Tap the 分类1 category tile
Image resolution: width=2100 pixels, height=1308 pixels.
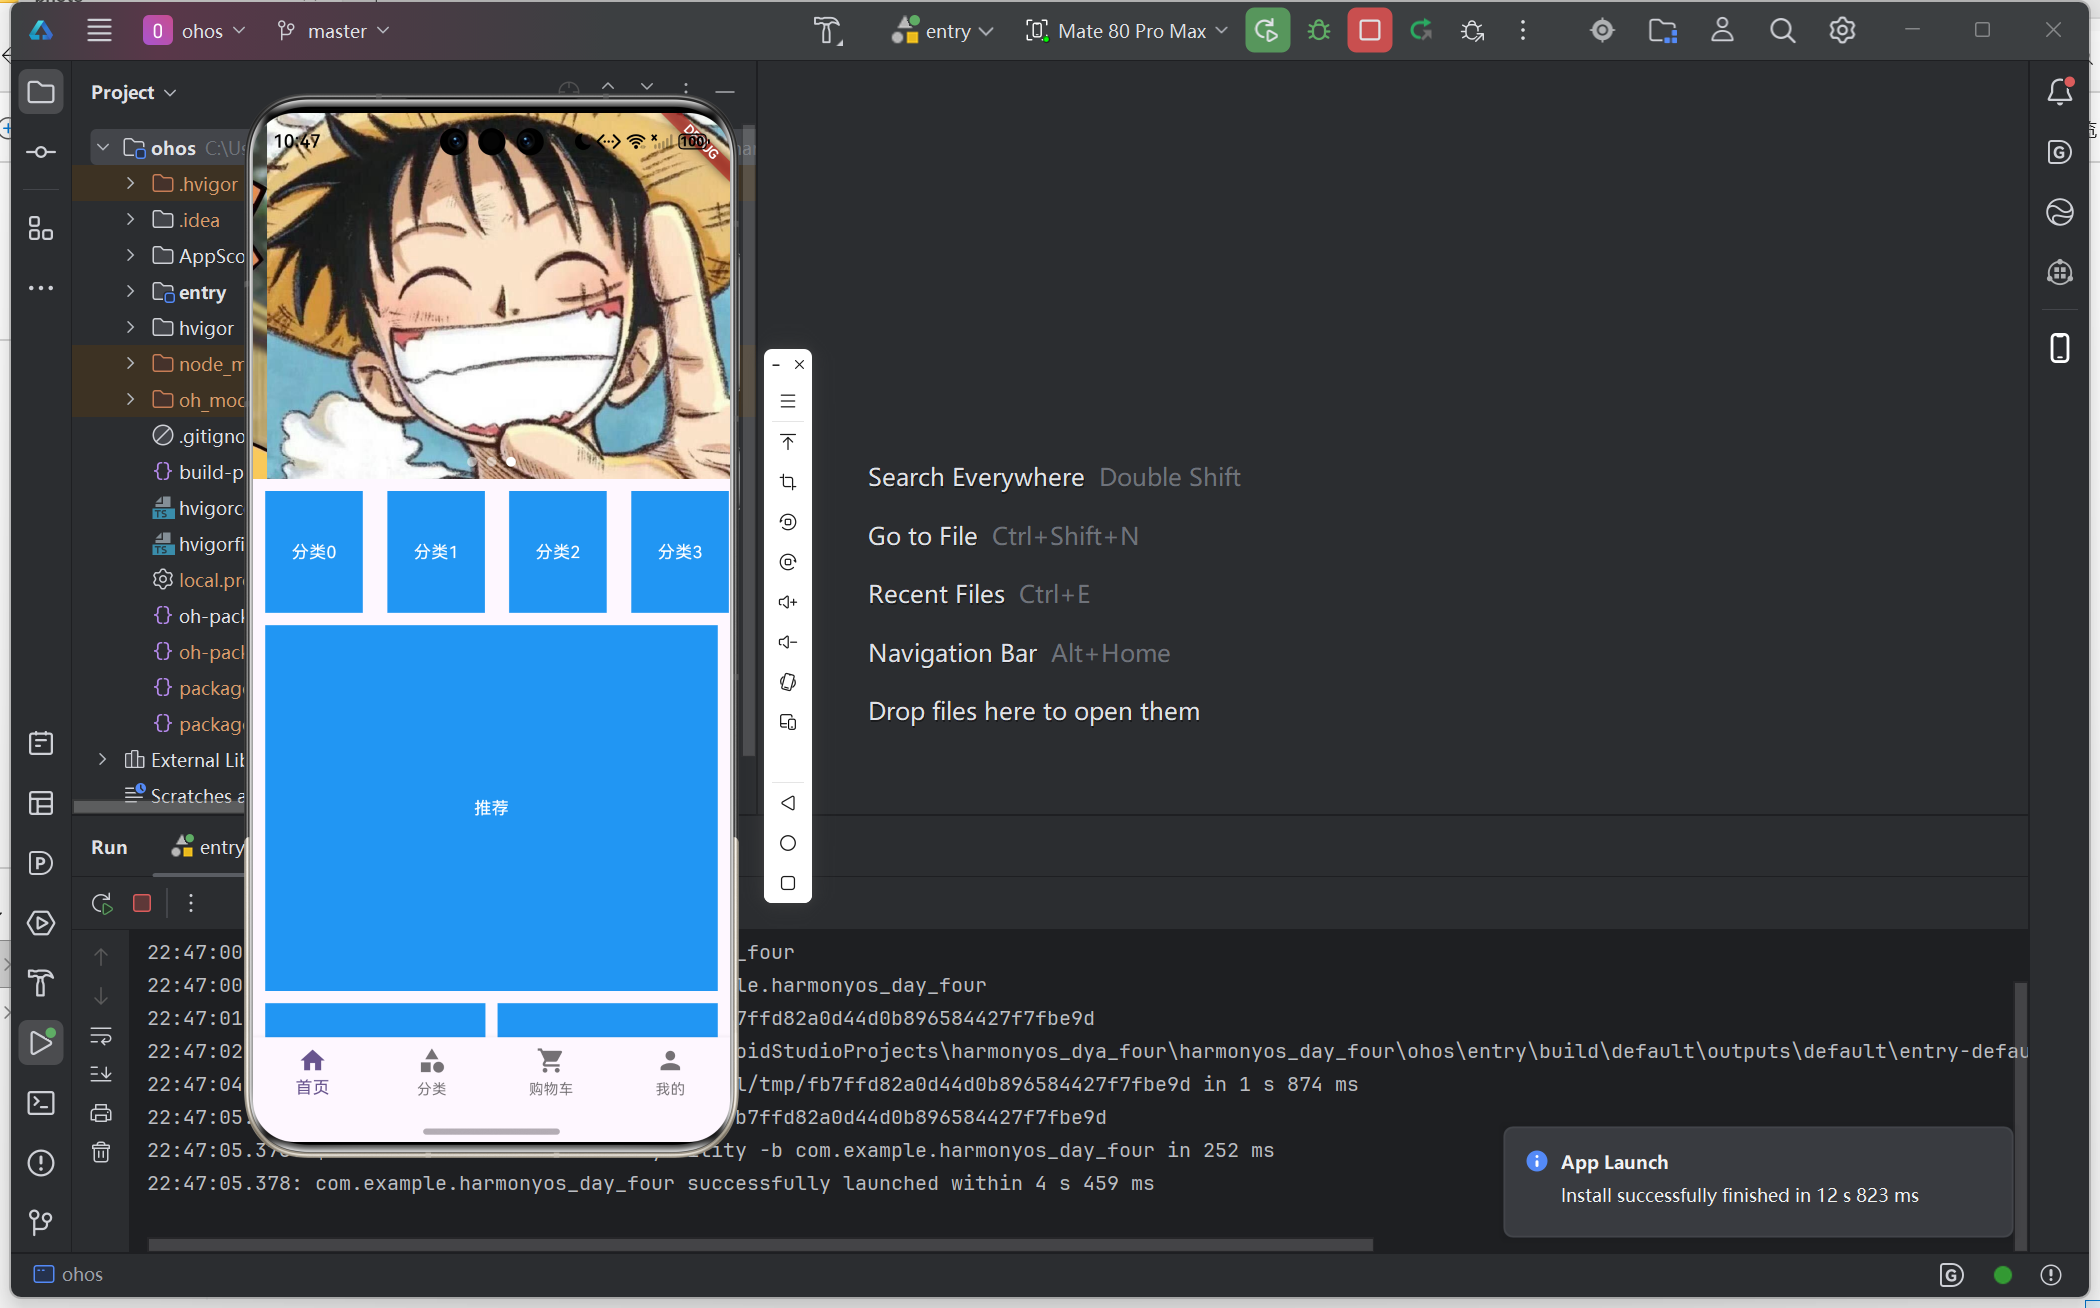[436, 551]
